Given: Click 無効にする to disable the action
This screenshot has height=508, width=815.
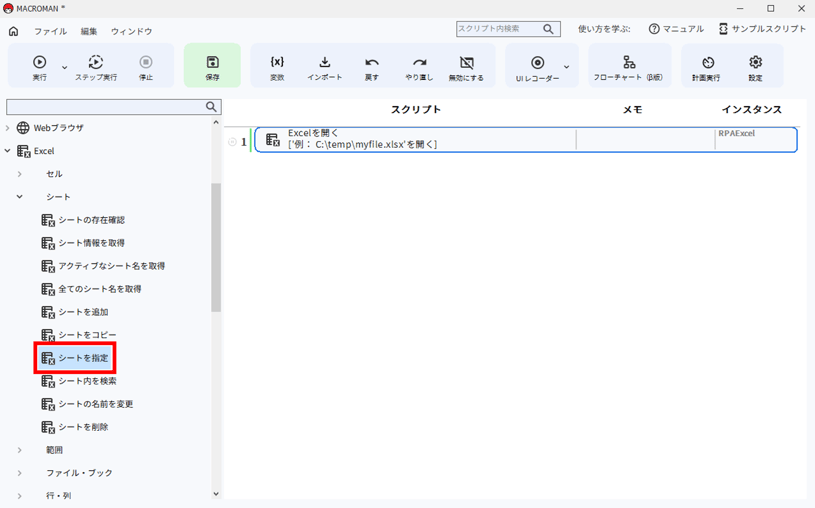Looking at the screenshot, I should point(466,68).
